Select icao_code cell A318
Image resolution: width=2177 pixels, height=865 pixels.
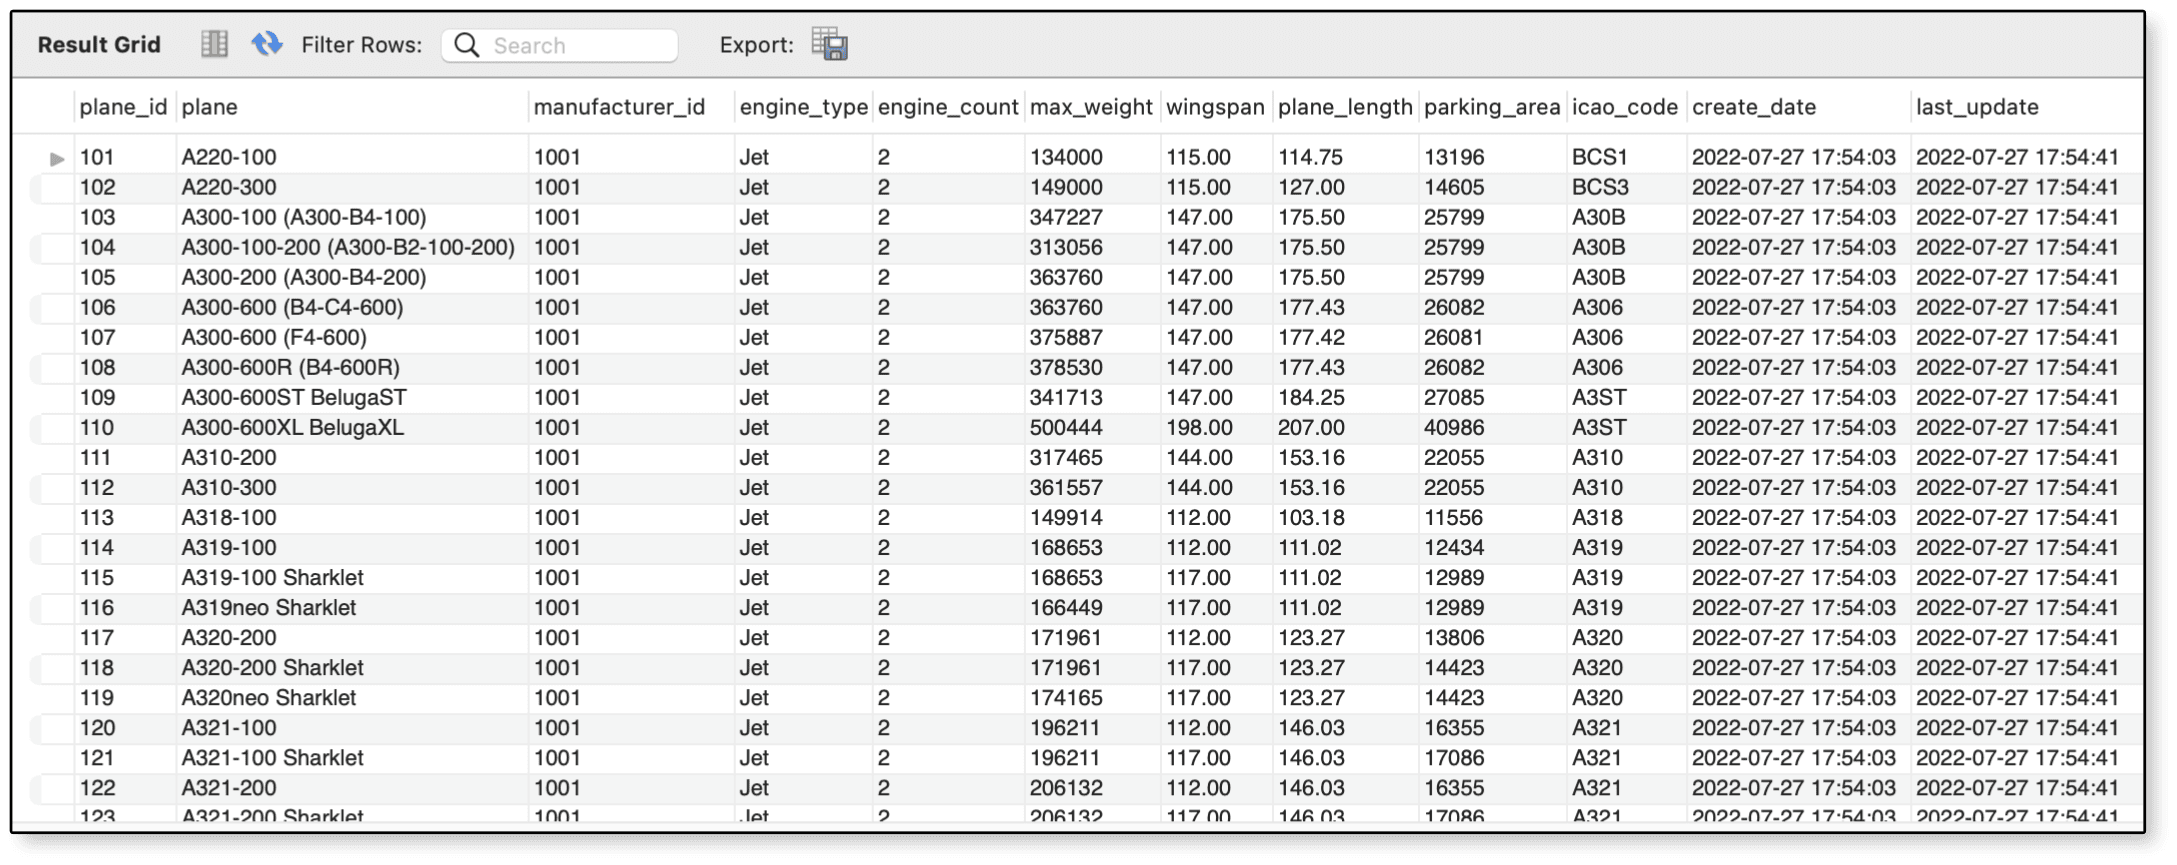coord(1597,517)
